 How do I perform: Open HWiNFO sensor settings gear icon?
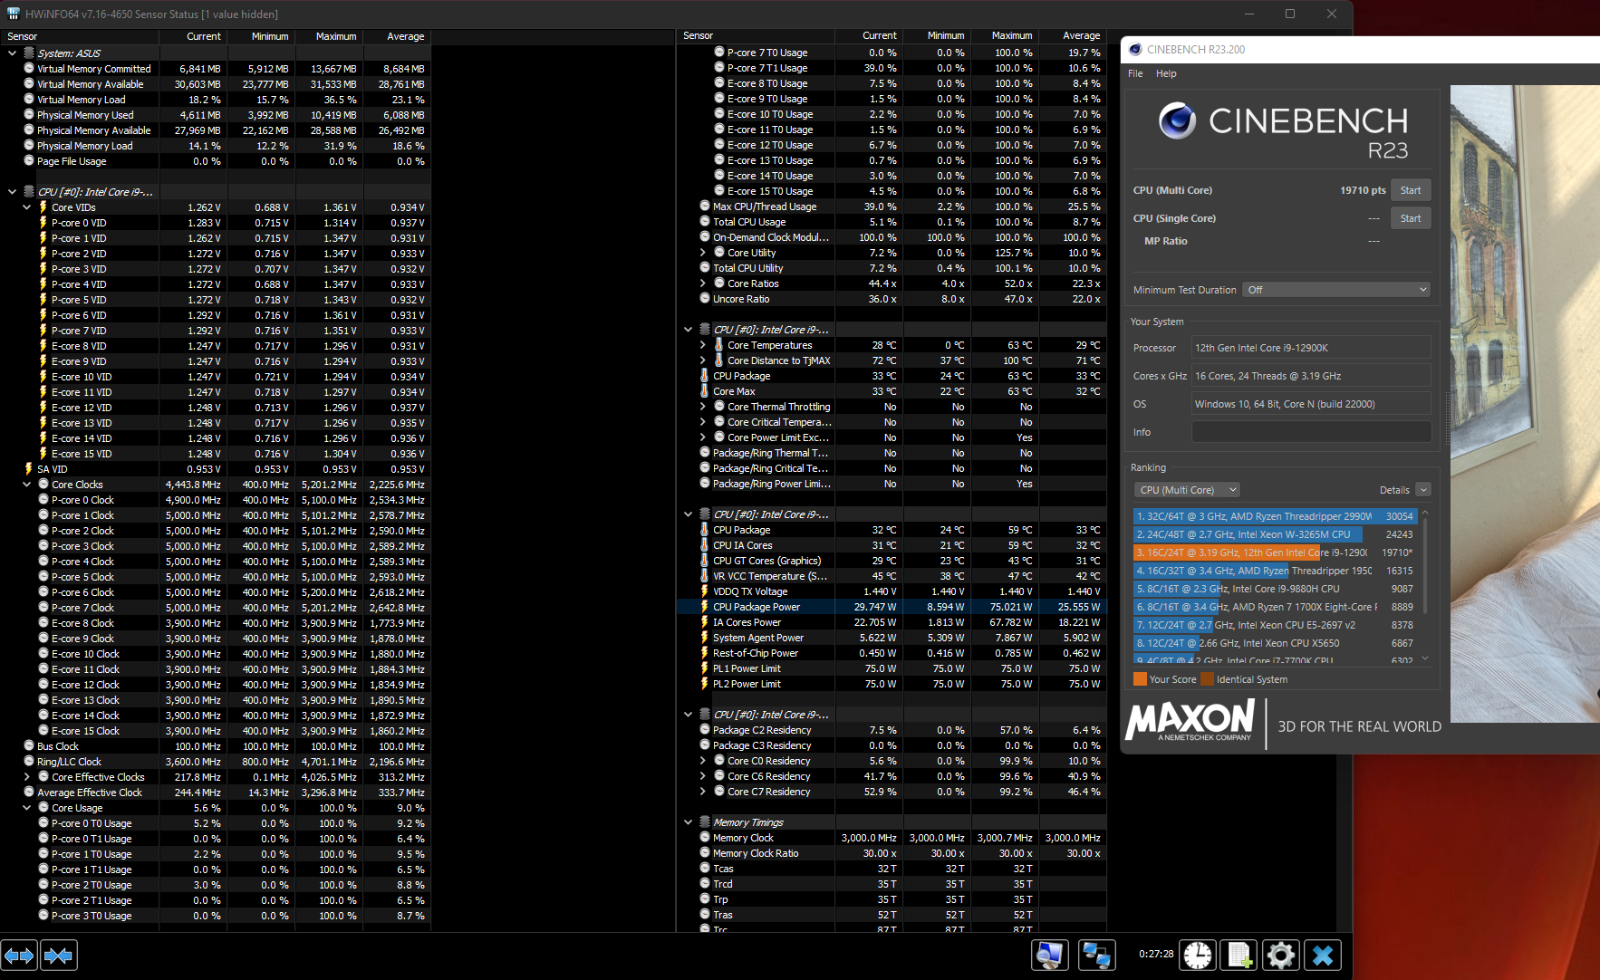[x=1280, y=956]
